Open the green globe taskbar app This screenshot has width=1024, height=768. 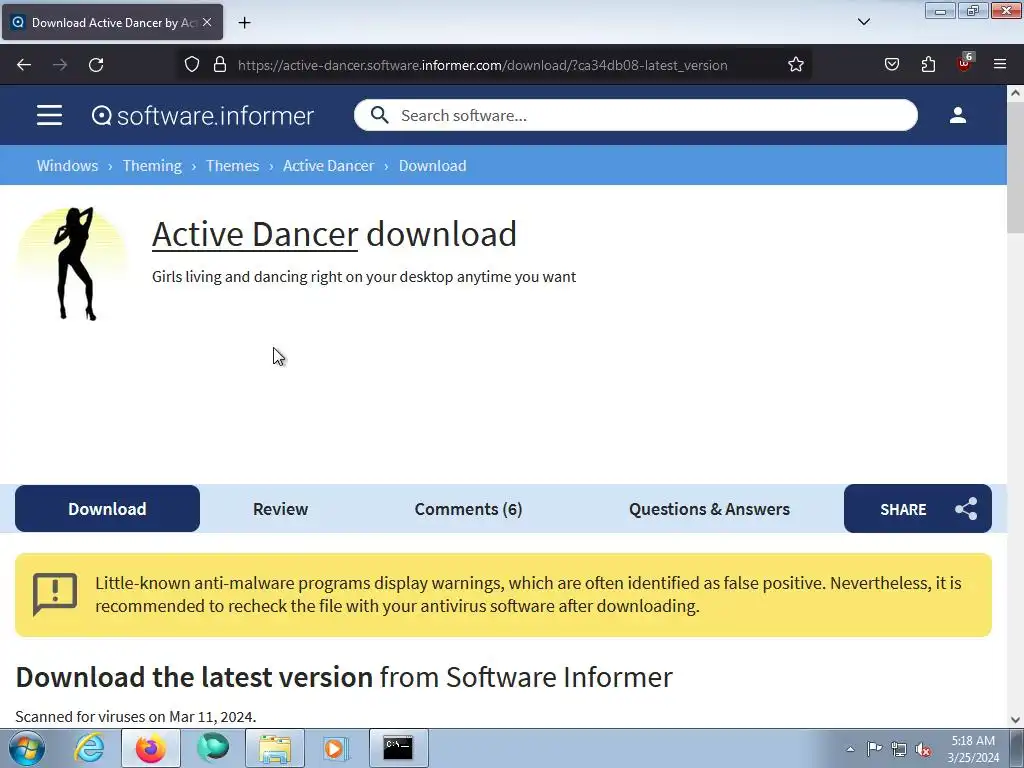(213, 748)
